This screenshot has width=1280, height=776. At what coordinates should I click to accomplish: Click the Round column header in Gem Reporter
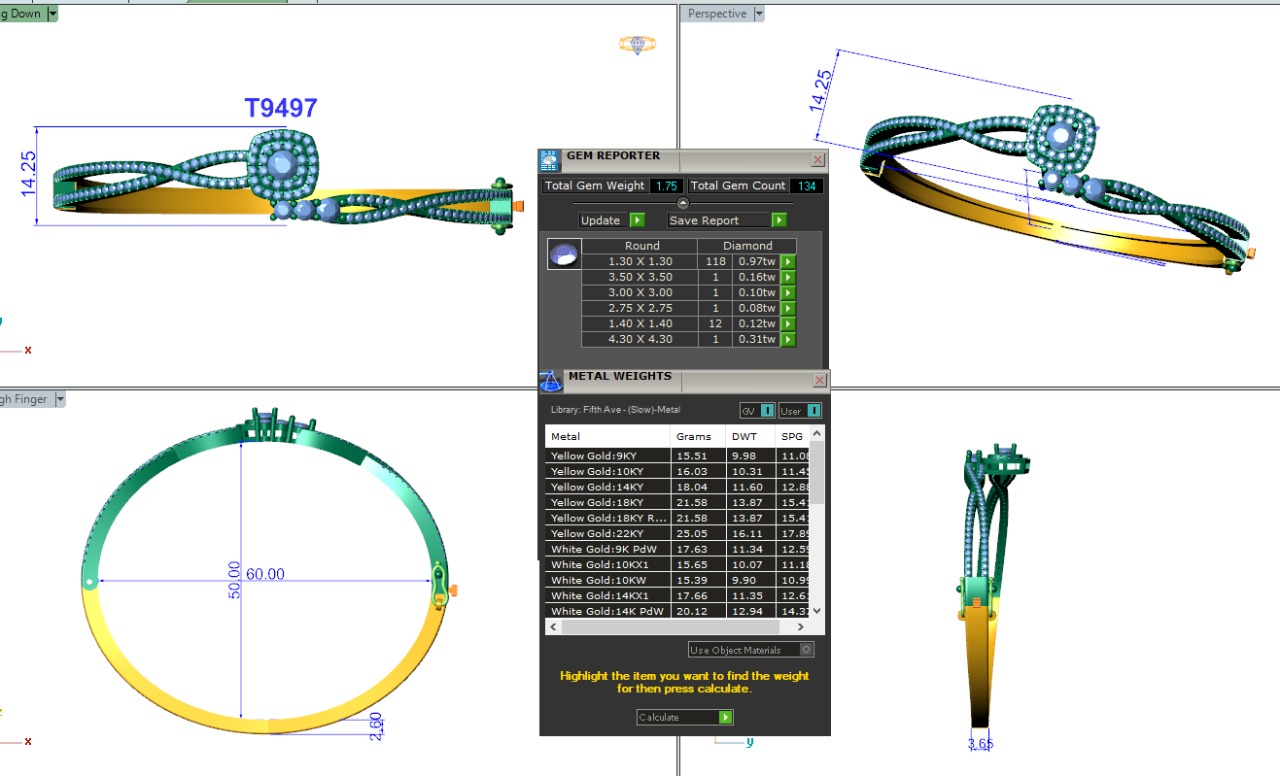[641, 245]
